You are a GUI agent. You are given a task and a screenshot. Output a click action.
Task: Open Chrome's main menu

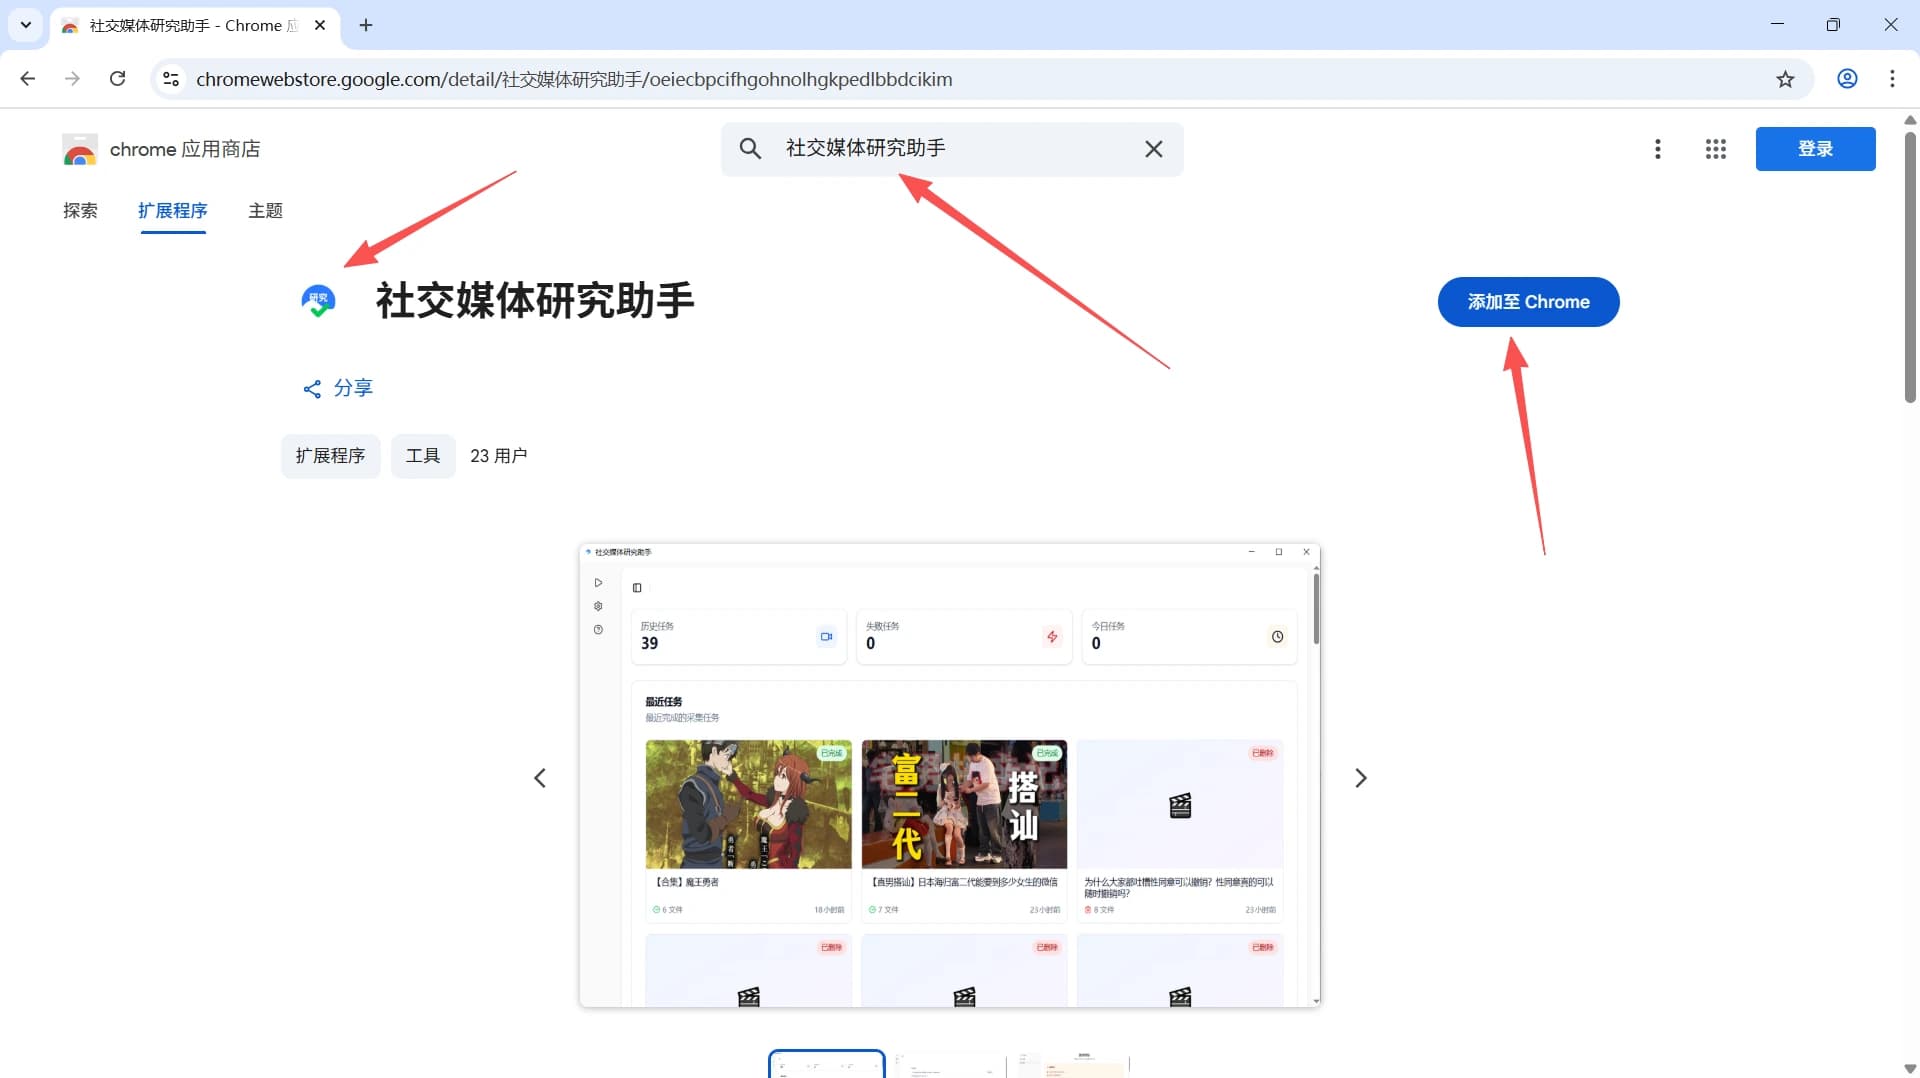(1891, 79)
